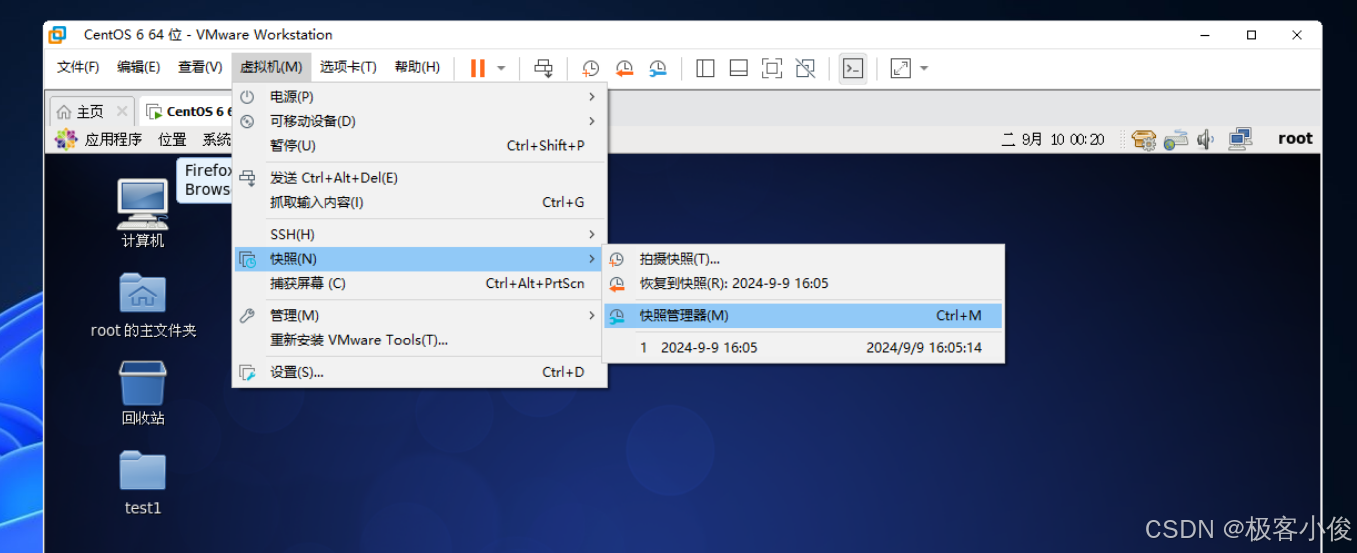Viewport: 1357px width, 553px height.
Task: Click the snapshot manager toolbar icon with wrench
Action: 658,68
